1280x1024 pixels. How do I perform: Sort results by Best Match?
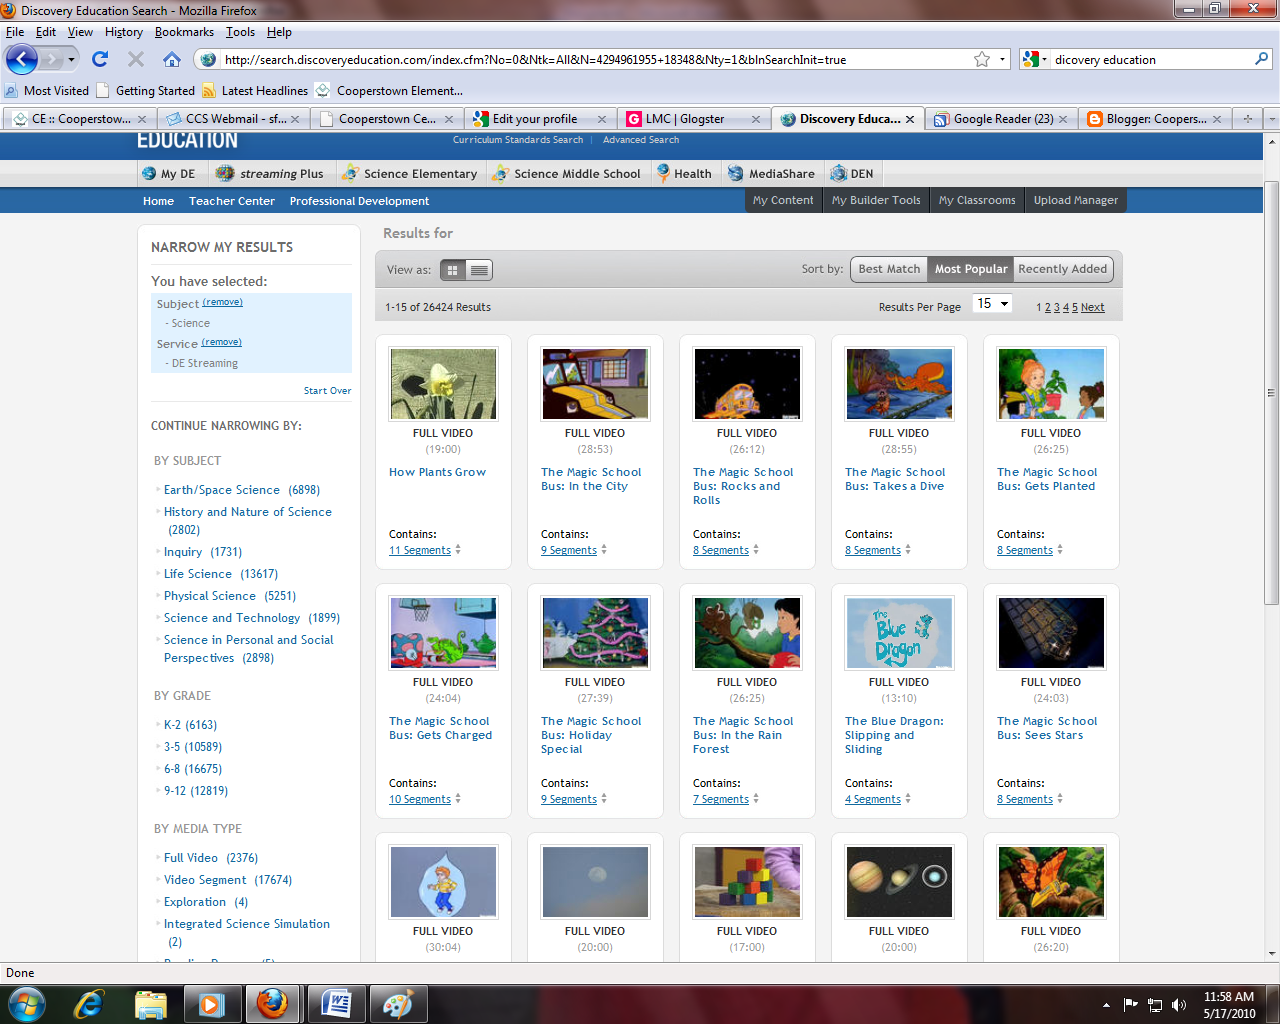pos(889,269)
